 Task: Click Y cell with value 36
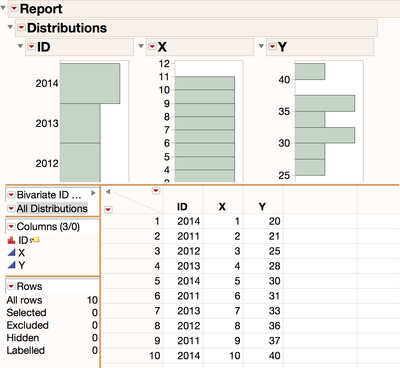point(274,326)
